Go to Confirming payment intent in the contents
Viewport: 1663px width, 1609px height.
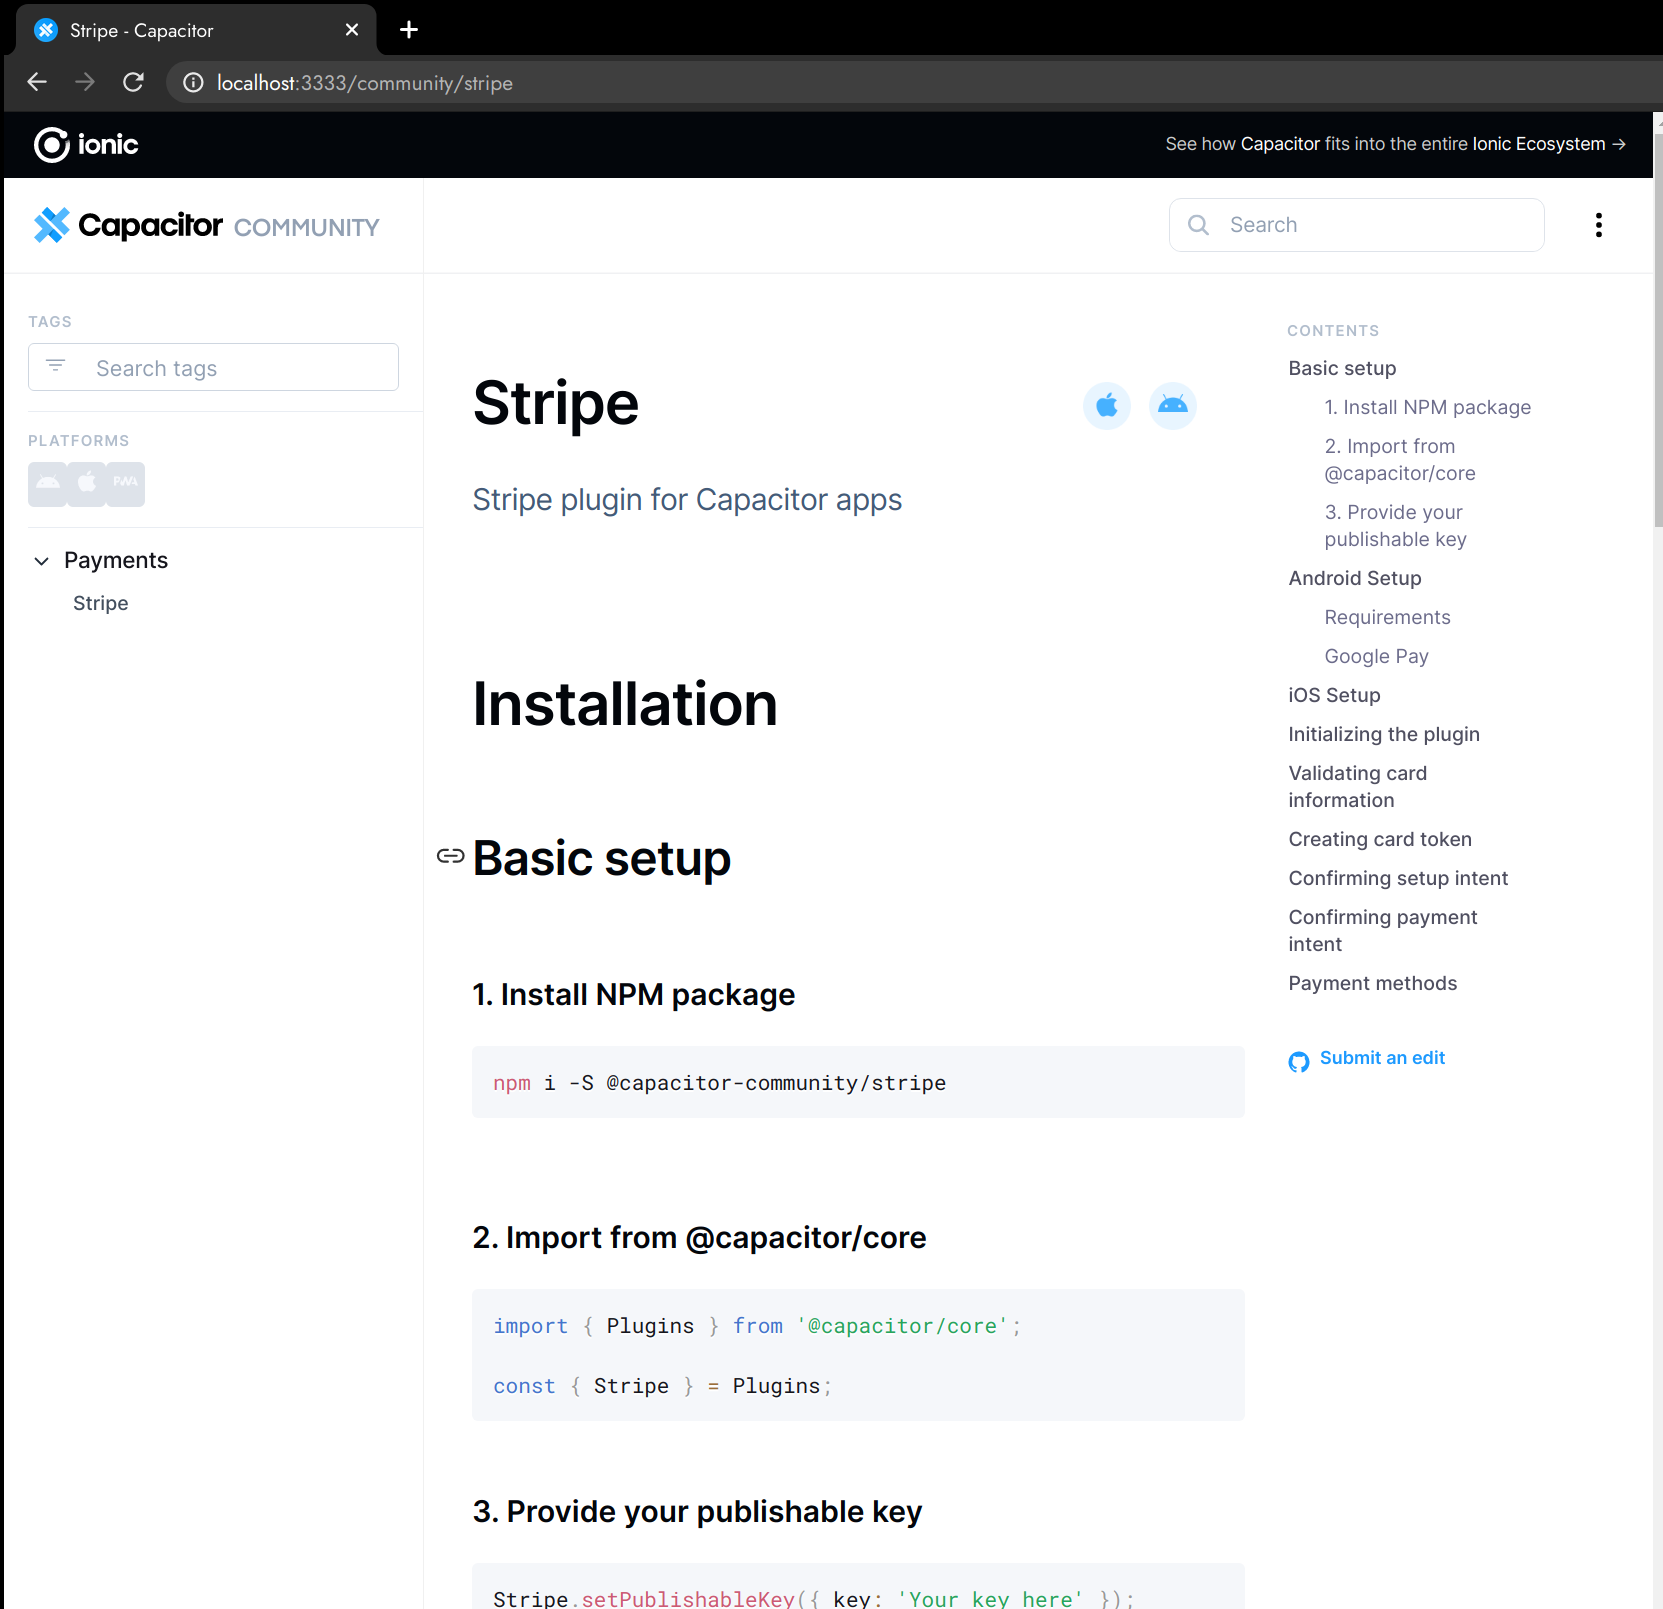1382,931
